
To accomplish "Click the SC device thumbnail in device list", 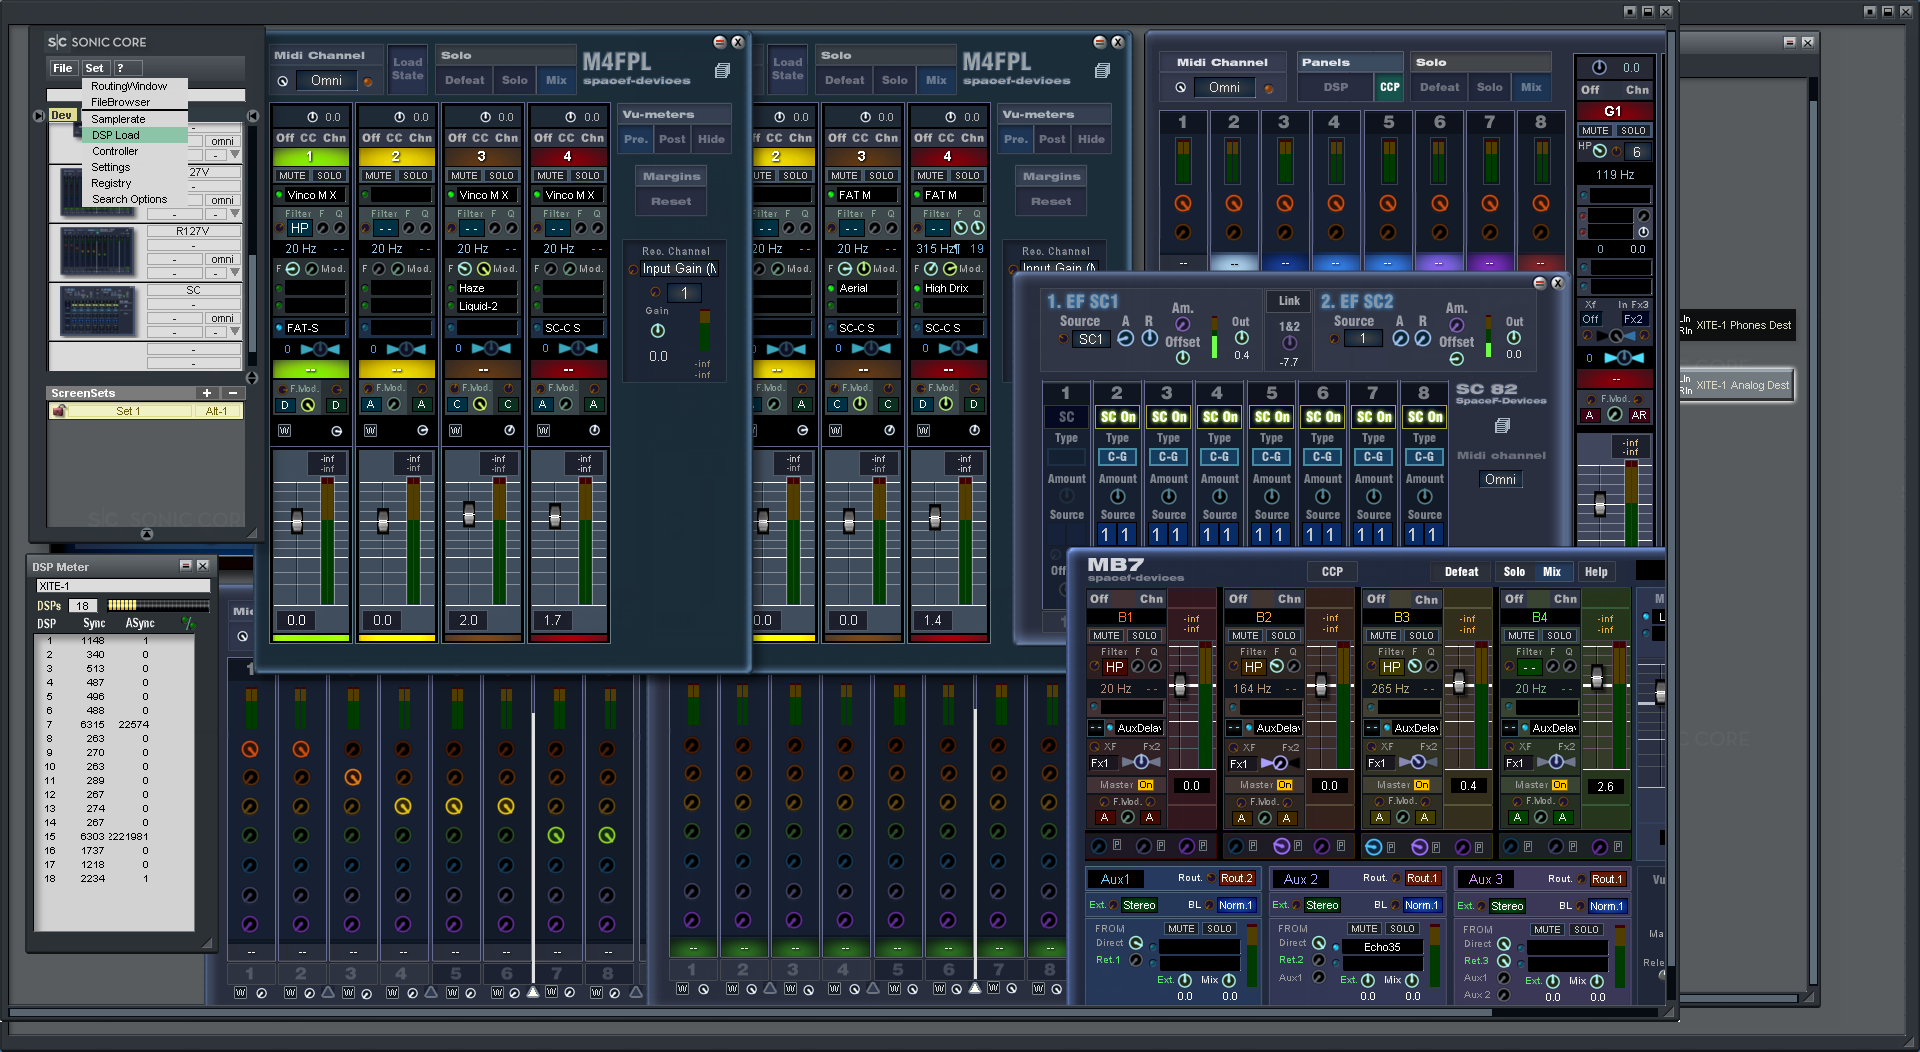I will (97, 311).
